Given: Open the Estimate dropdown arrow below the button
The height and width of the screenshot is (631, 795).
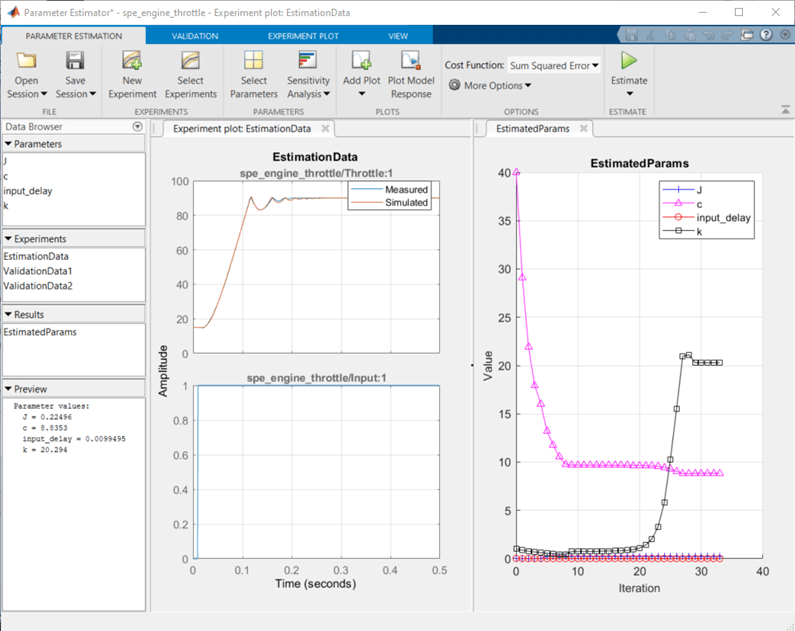Looking at the screenshot, I should pyautogui.click(x=629, y=94).
